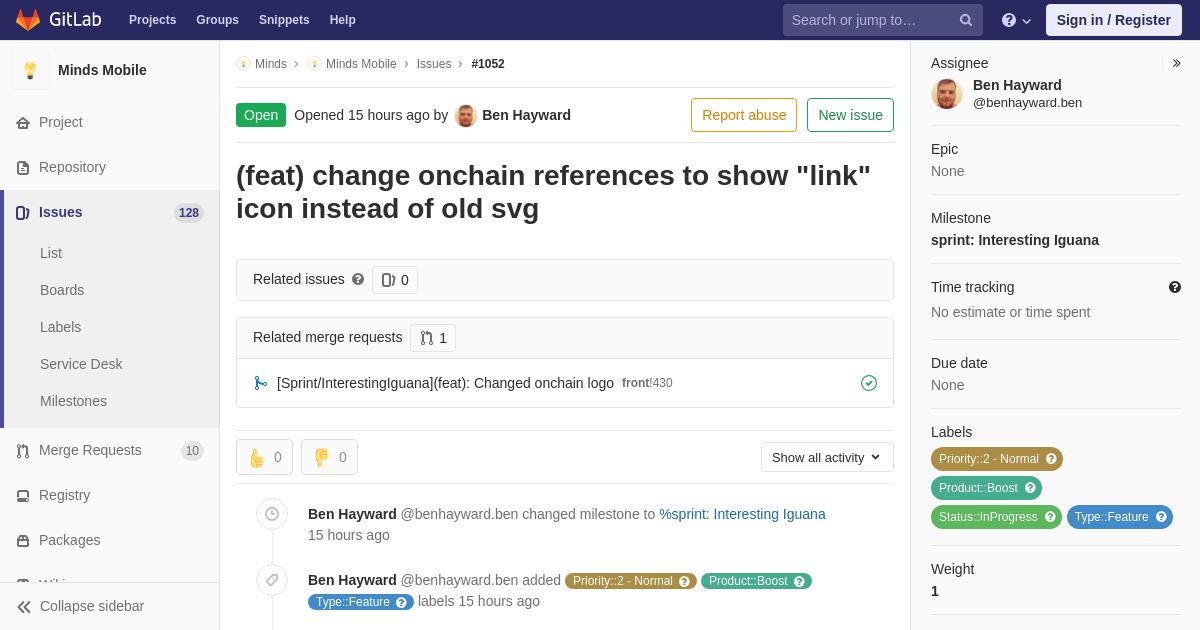
Task: Open the %sprint: Interesting Iguana milestone link
Action: coord(742,514)
